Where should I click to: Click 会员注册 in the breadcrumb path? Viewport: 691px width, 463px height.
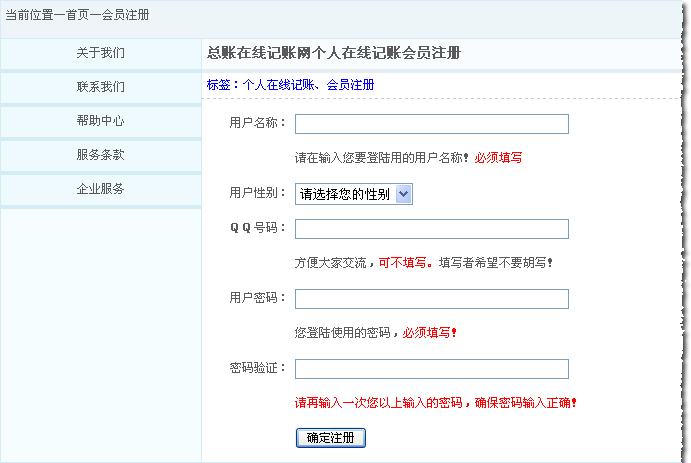[125, 15]
